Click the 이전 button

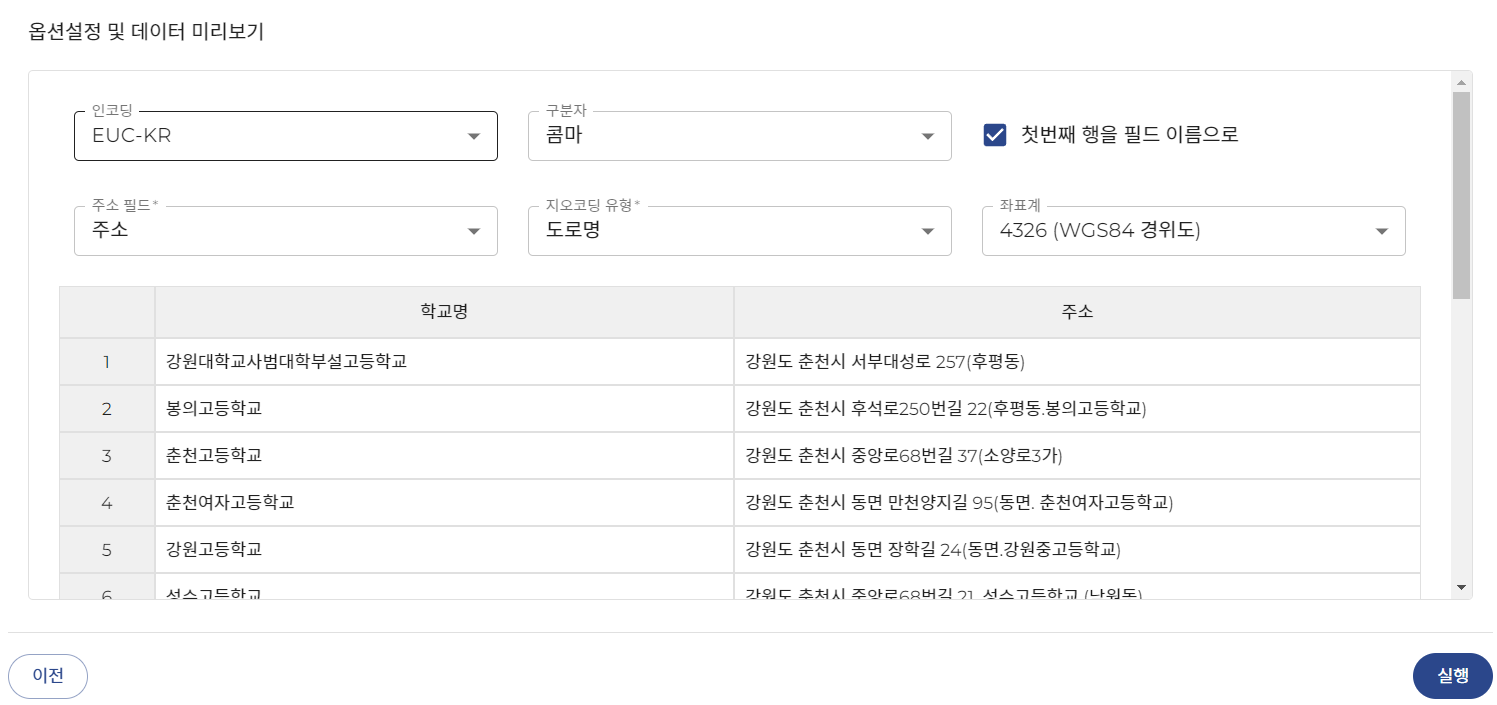coord(48,676)
